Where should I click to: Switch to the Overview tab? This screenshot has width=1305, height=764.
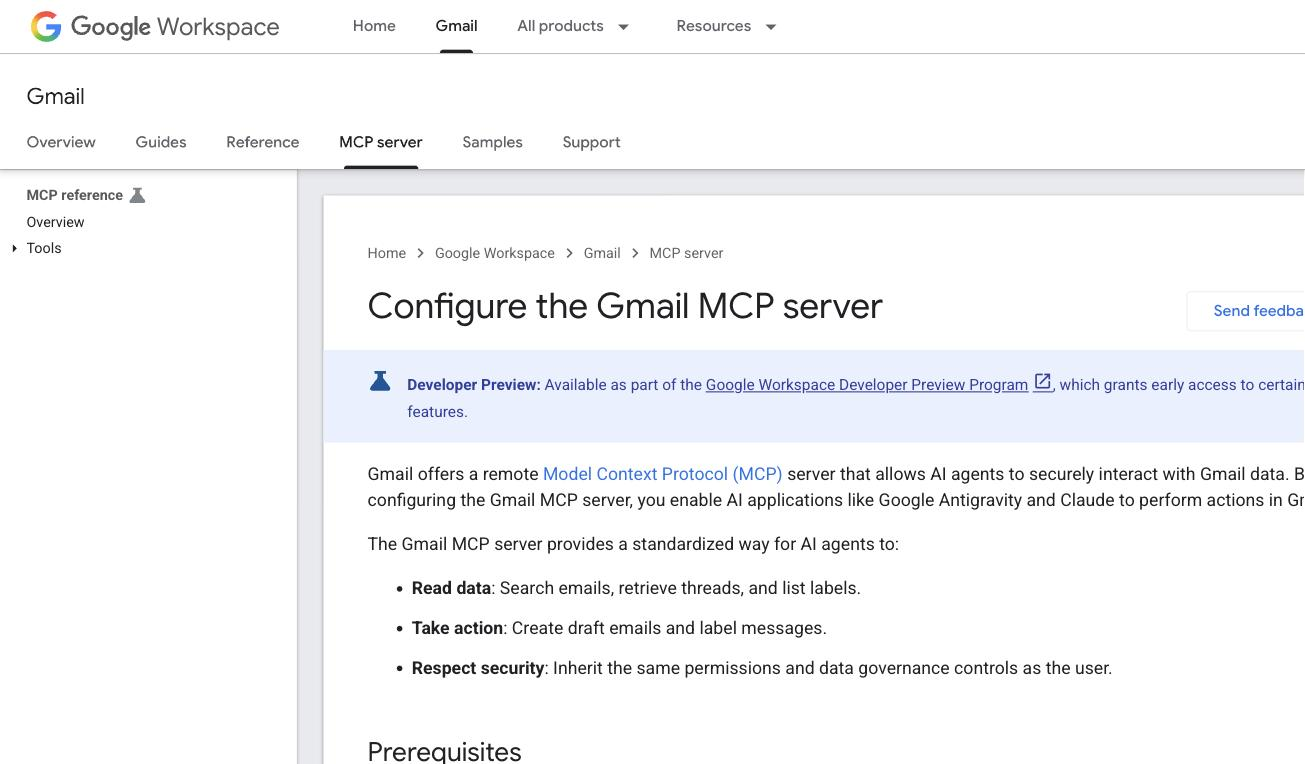(61, 142)
